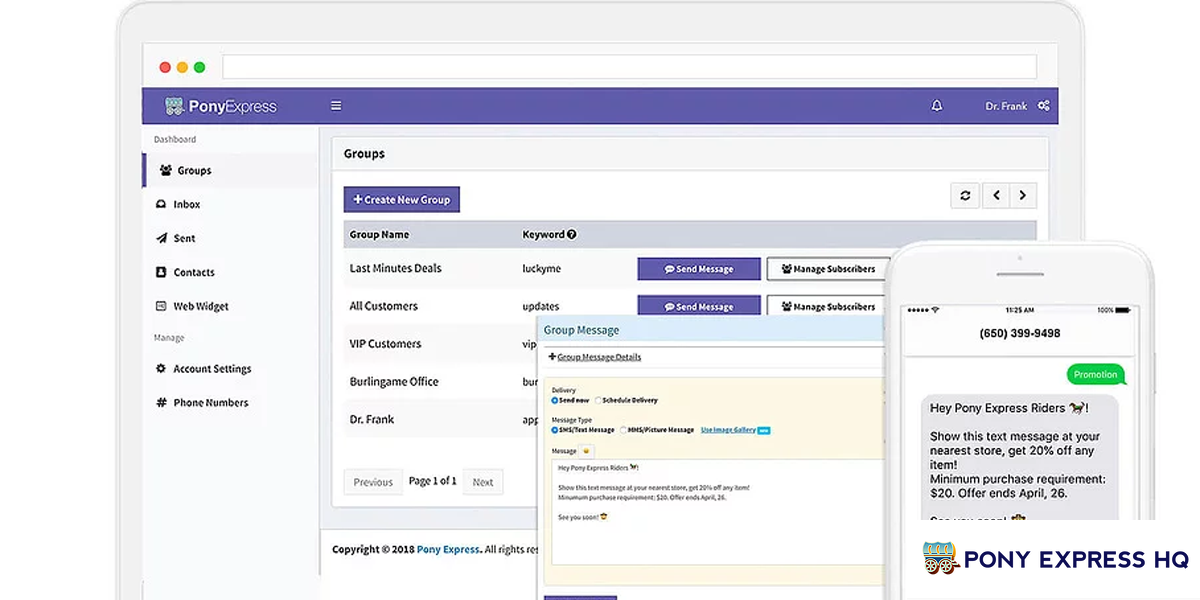This screenshot has height=600, width=1200.
Task: Click Send Message for Last Minutes Deals
Action: coord(699,269)
